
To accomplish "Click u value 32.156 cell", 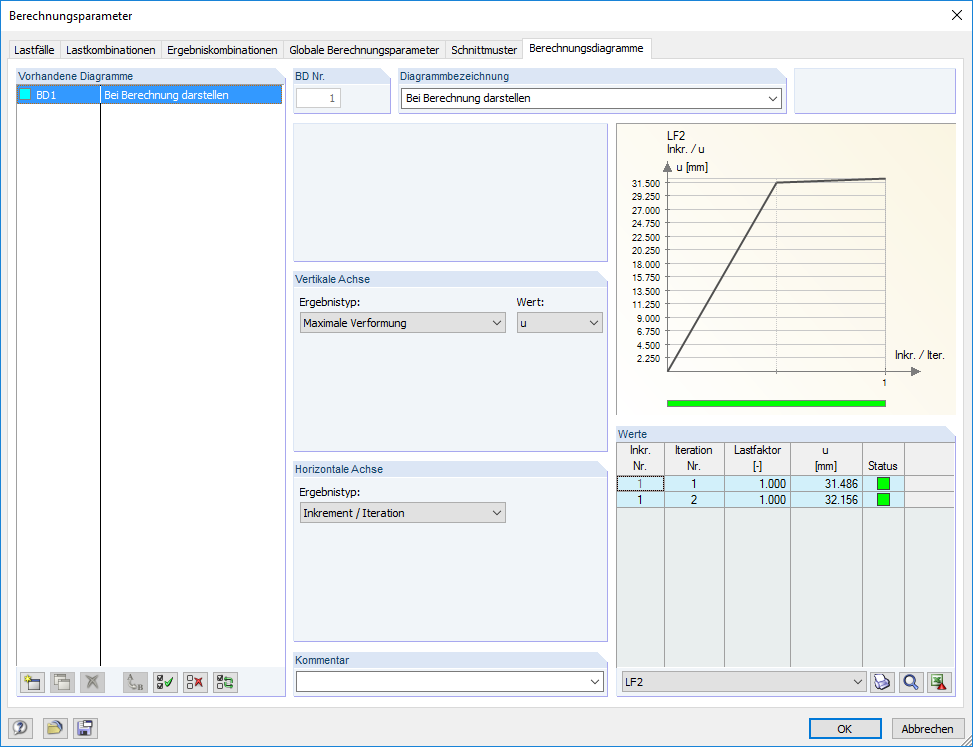I will (827, 500).
